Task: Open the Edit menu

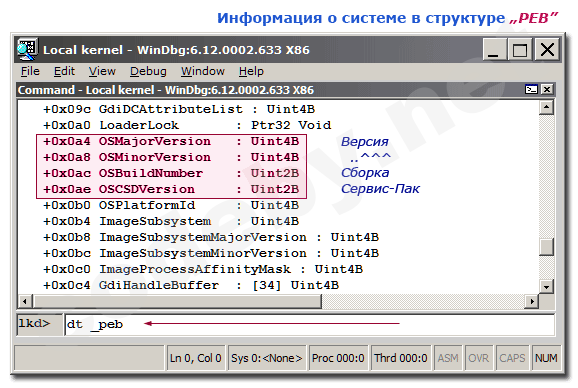Action: click(x=64, y=71)
